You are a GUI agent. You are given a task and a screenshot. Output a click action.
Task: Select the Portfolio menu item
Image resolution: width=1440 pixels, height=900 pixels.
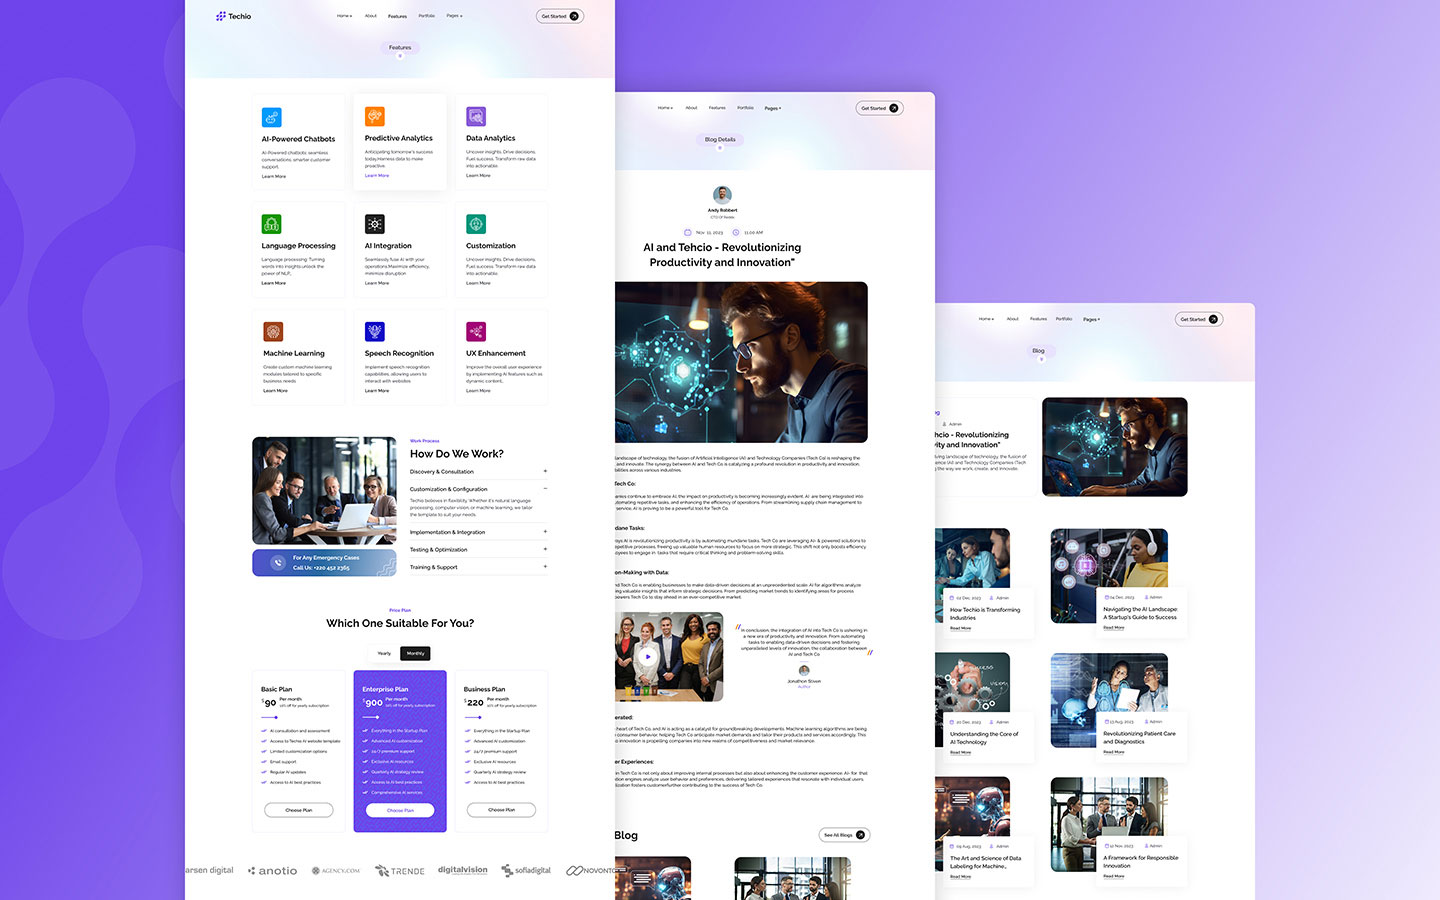pyautogui.click(x=426, y=16)
